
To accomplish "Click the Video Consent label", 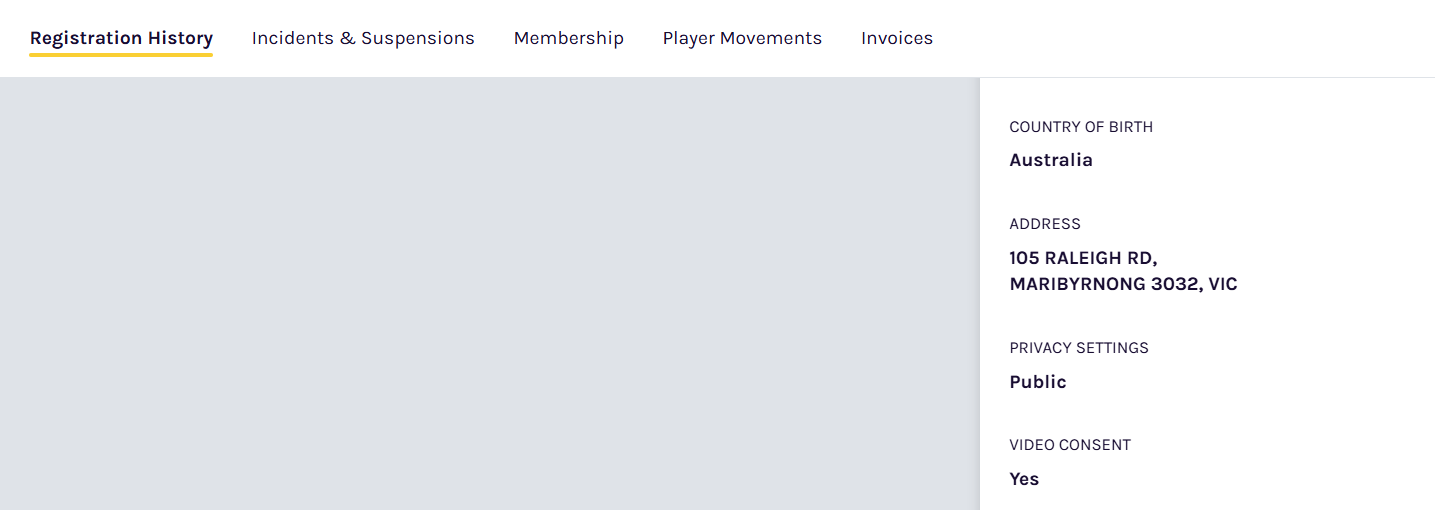I will (x=1070, y=445).
